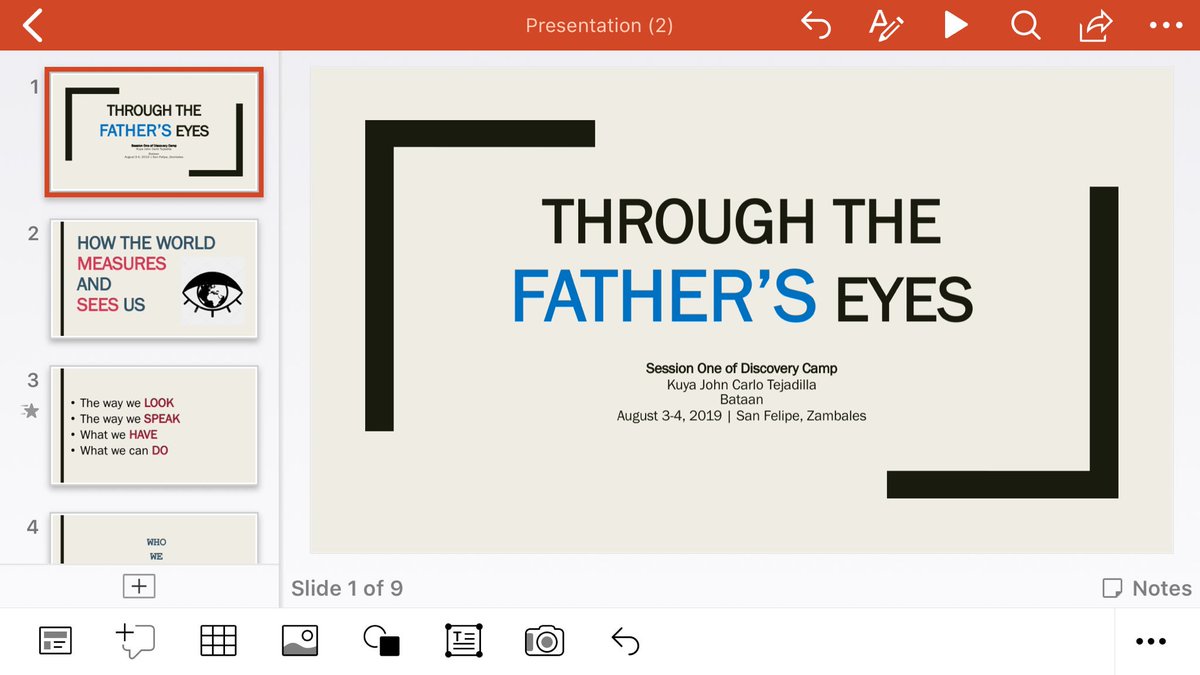
Task: Share the presentation
Action: (1096, 25)
